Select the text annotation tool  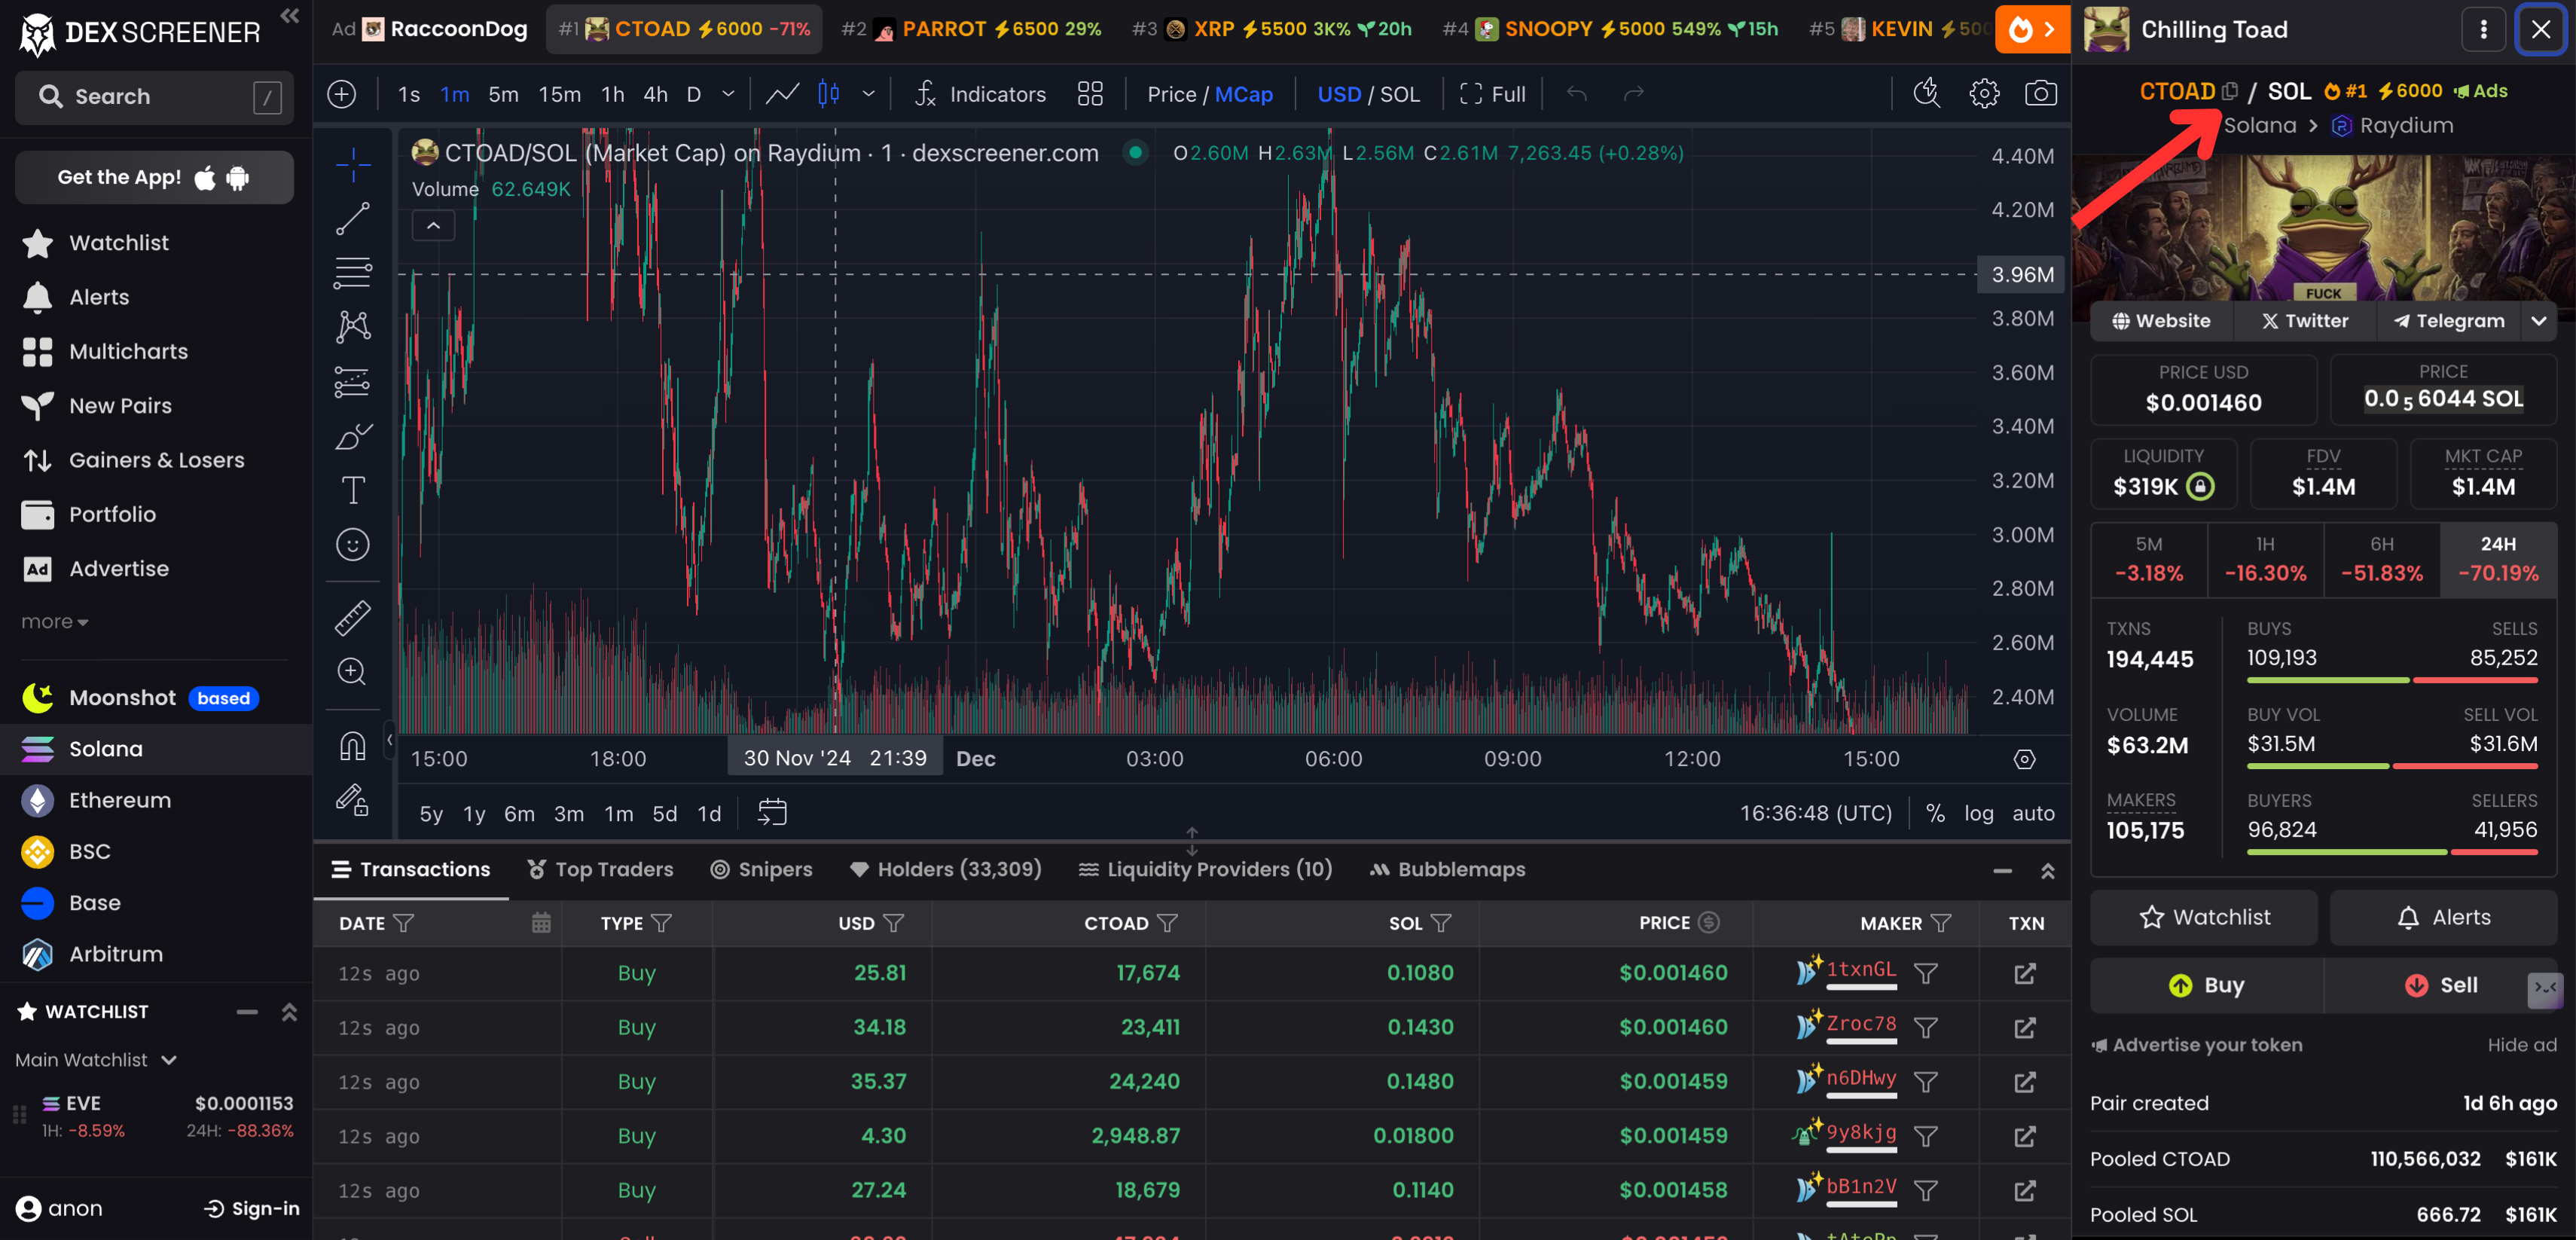[x=352, y=490]
